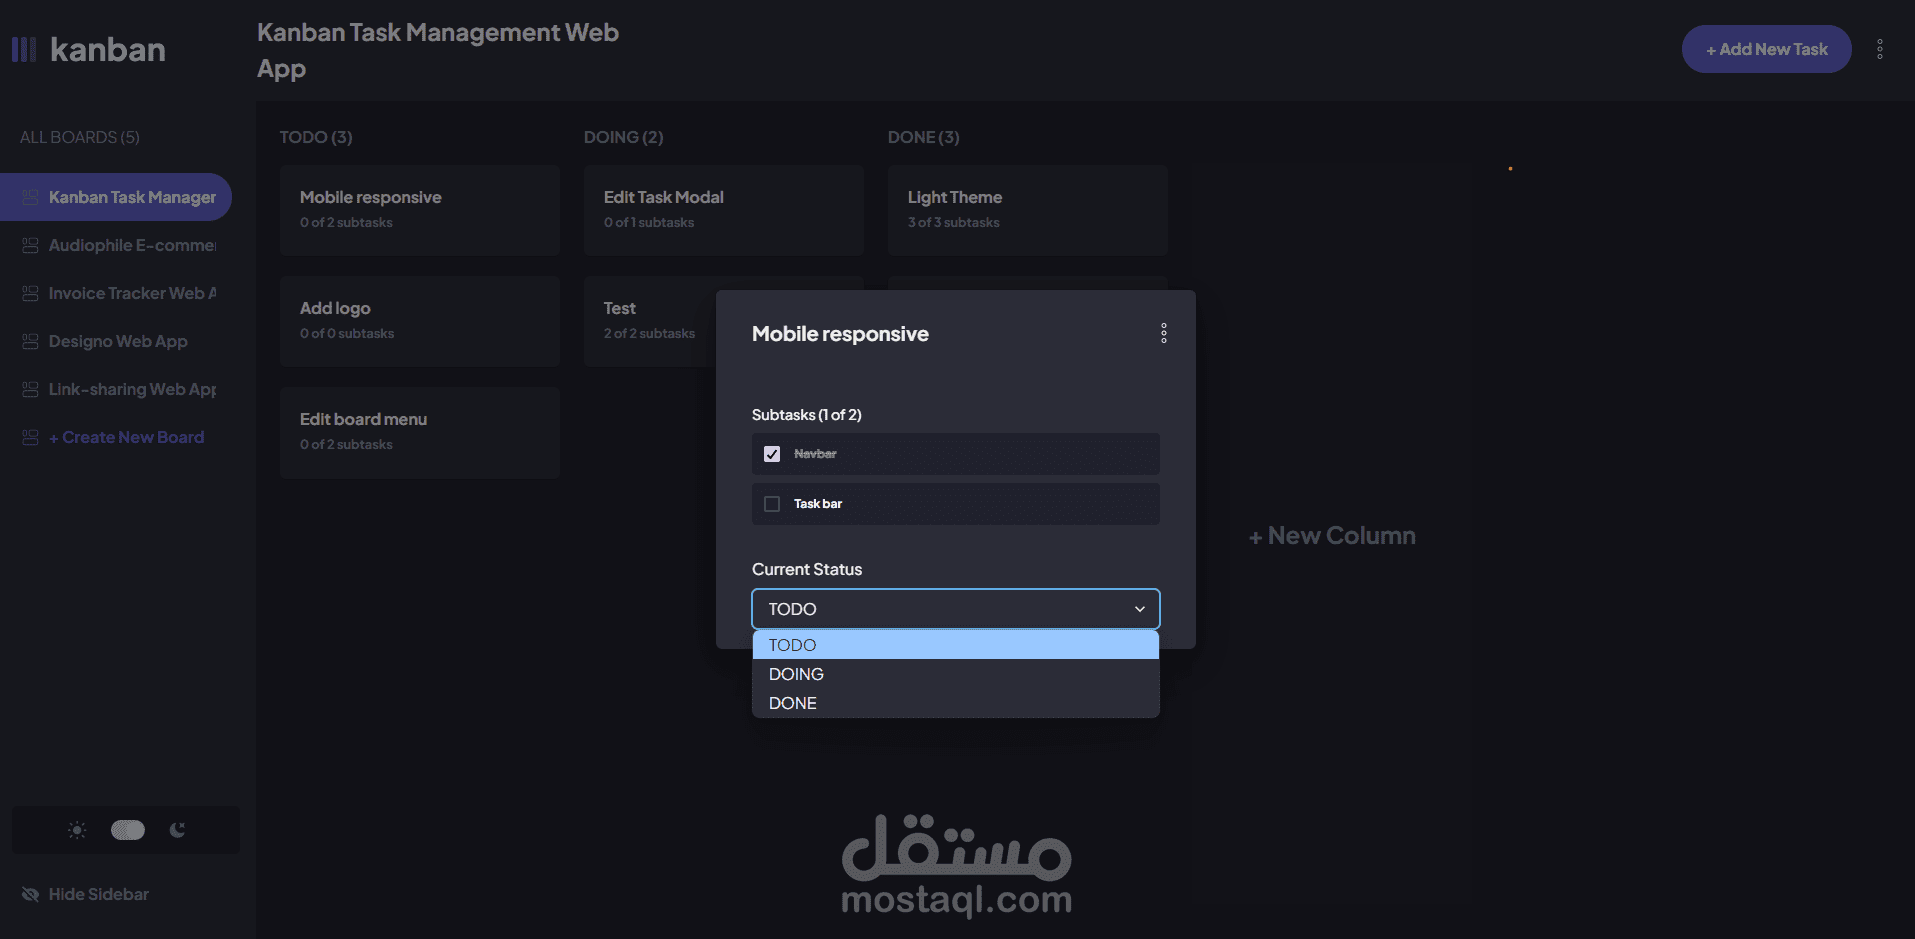Open the Edit board menu task card

[x=419, y=431]
